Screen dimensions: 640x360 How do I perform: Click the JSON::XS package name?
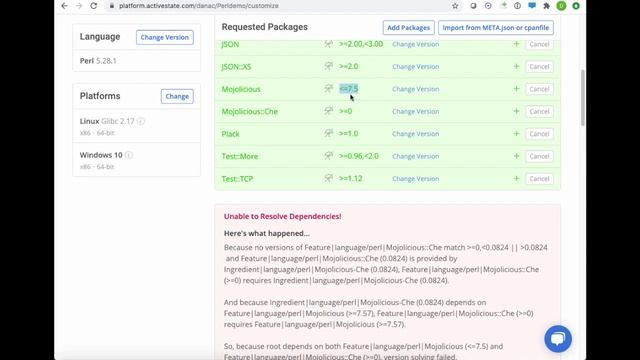pyautogui.click(x=236, y=67)
